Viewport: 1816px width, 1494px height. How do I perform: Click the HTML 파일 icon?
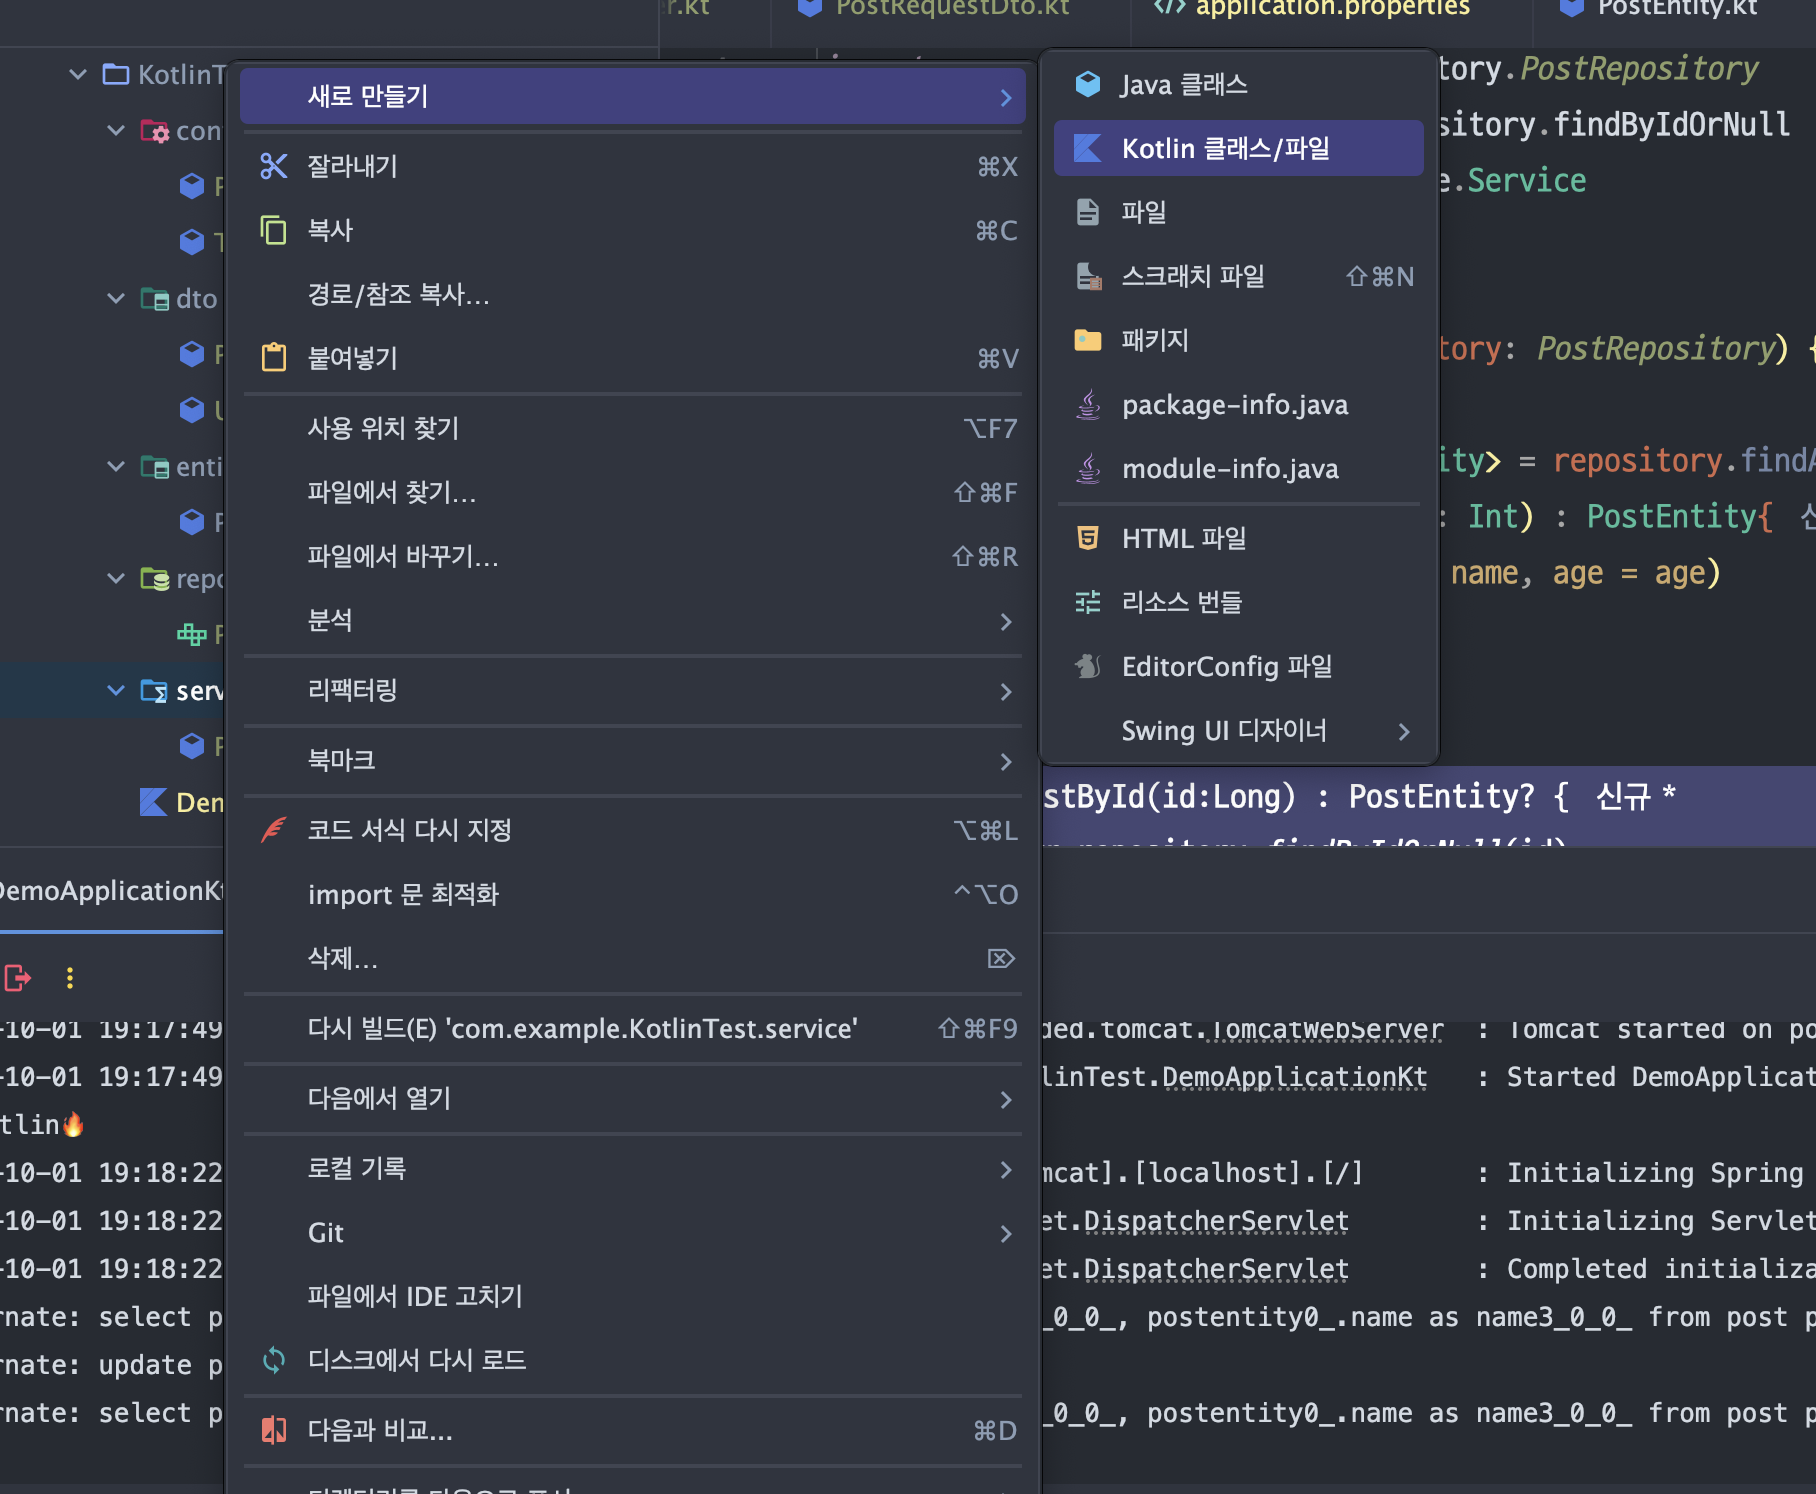pyautogui.click(x=1087, y=538)
